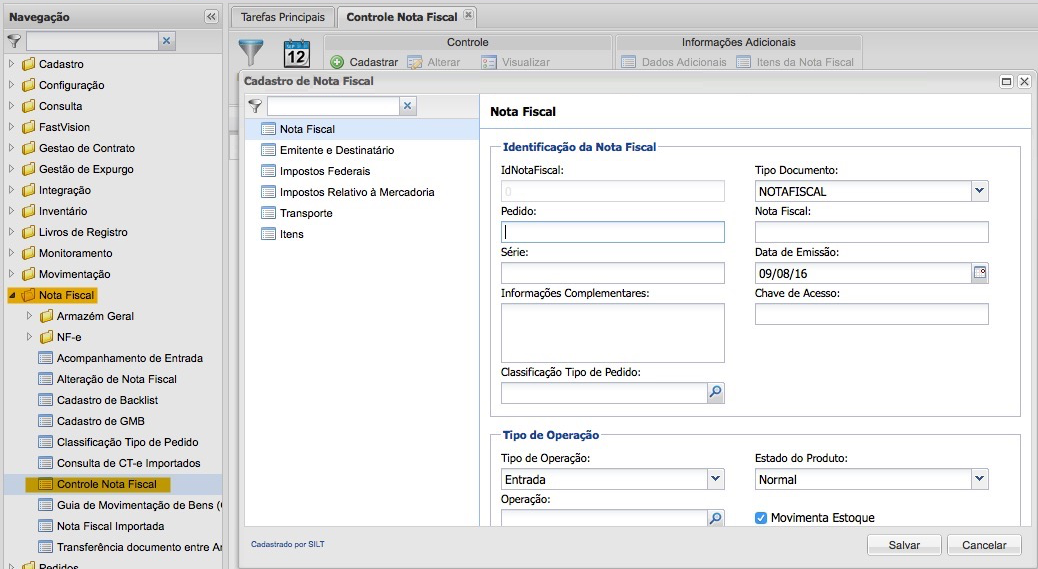Open the Transporte section
1038x569 pixels.
[x=361, y=213]
